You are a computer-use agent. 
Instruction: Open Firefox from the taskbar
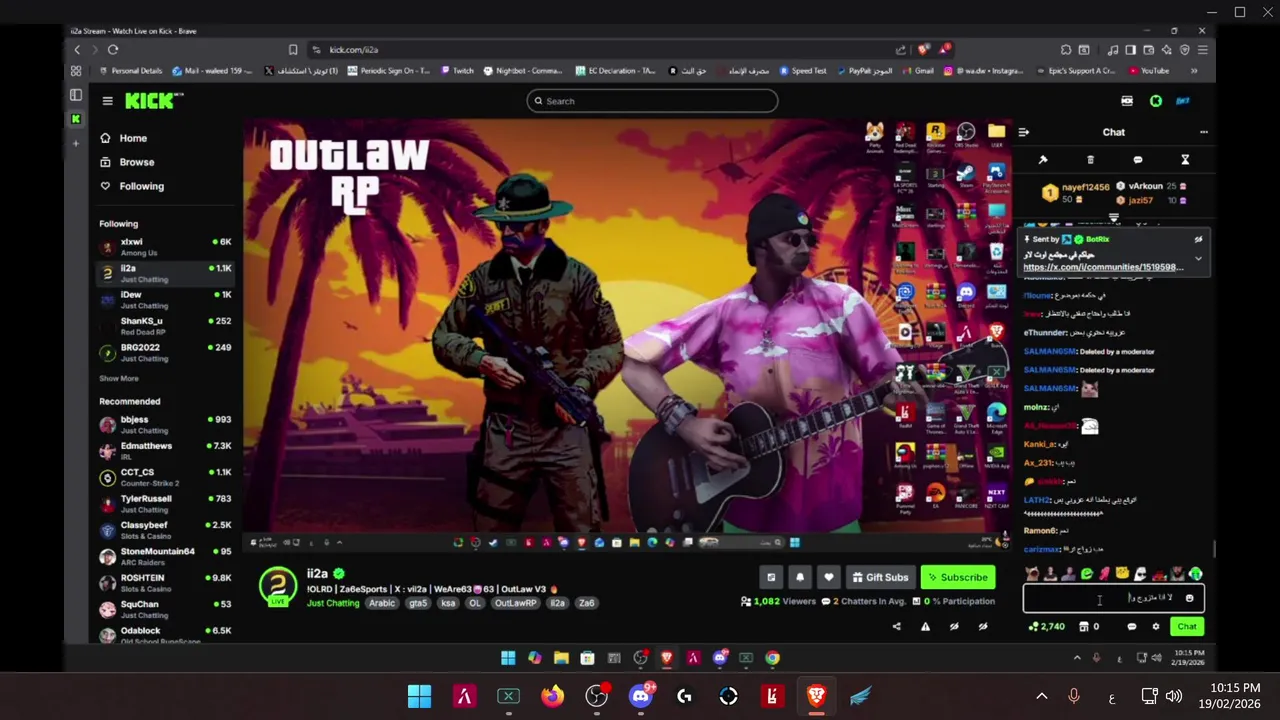click(x=552, y=696)
